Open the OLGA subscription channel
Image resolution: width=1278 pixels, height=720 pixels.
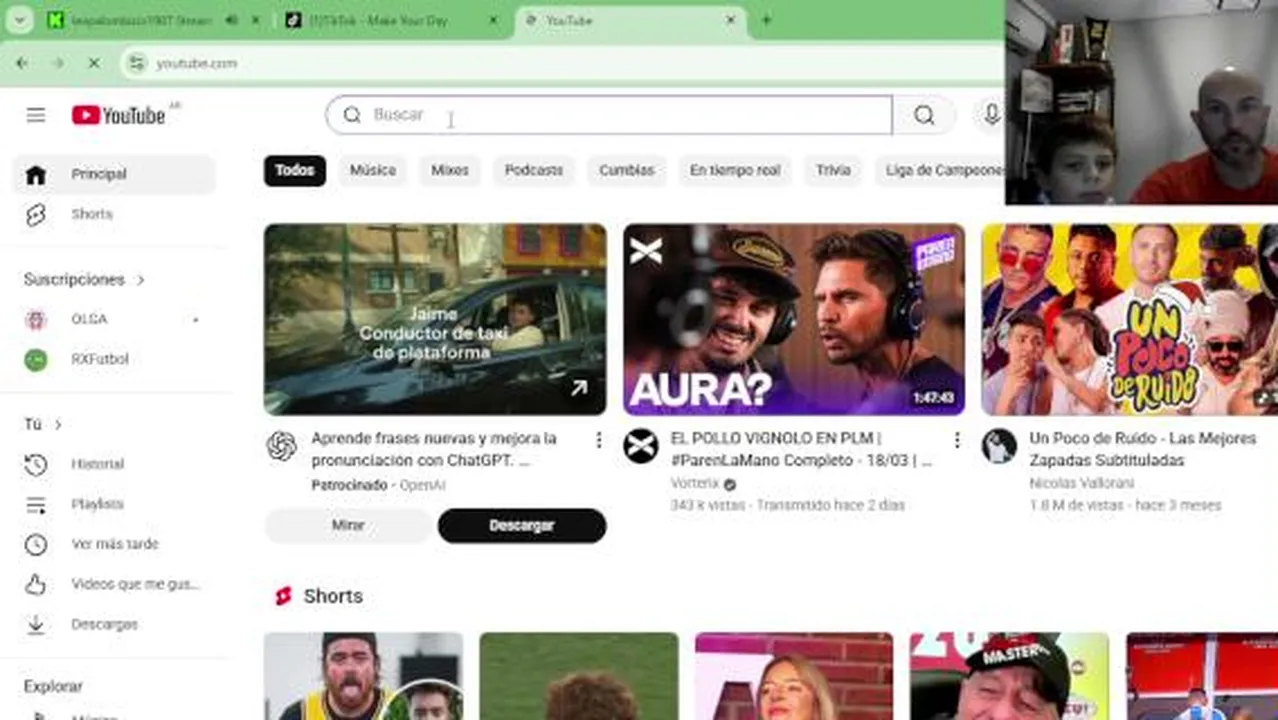[x=113, y=319]
